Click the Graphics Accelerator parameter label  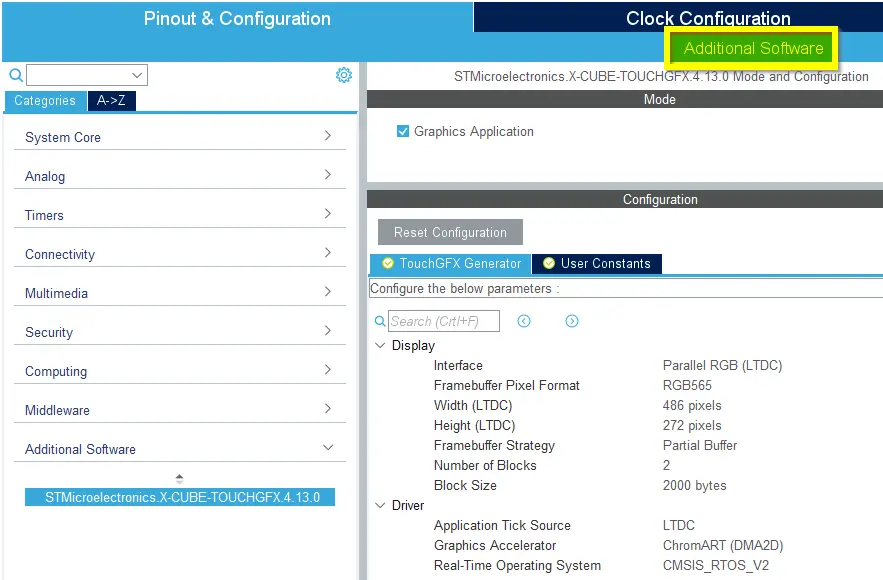point(494,545)
